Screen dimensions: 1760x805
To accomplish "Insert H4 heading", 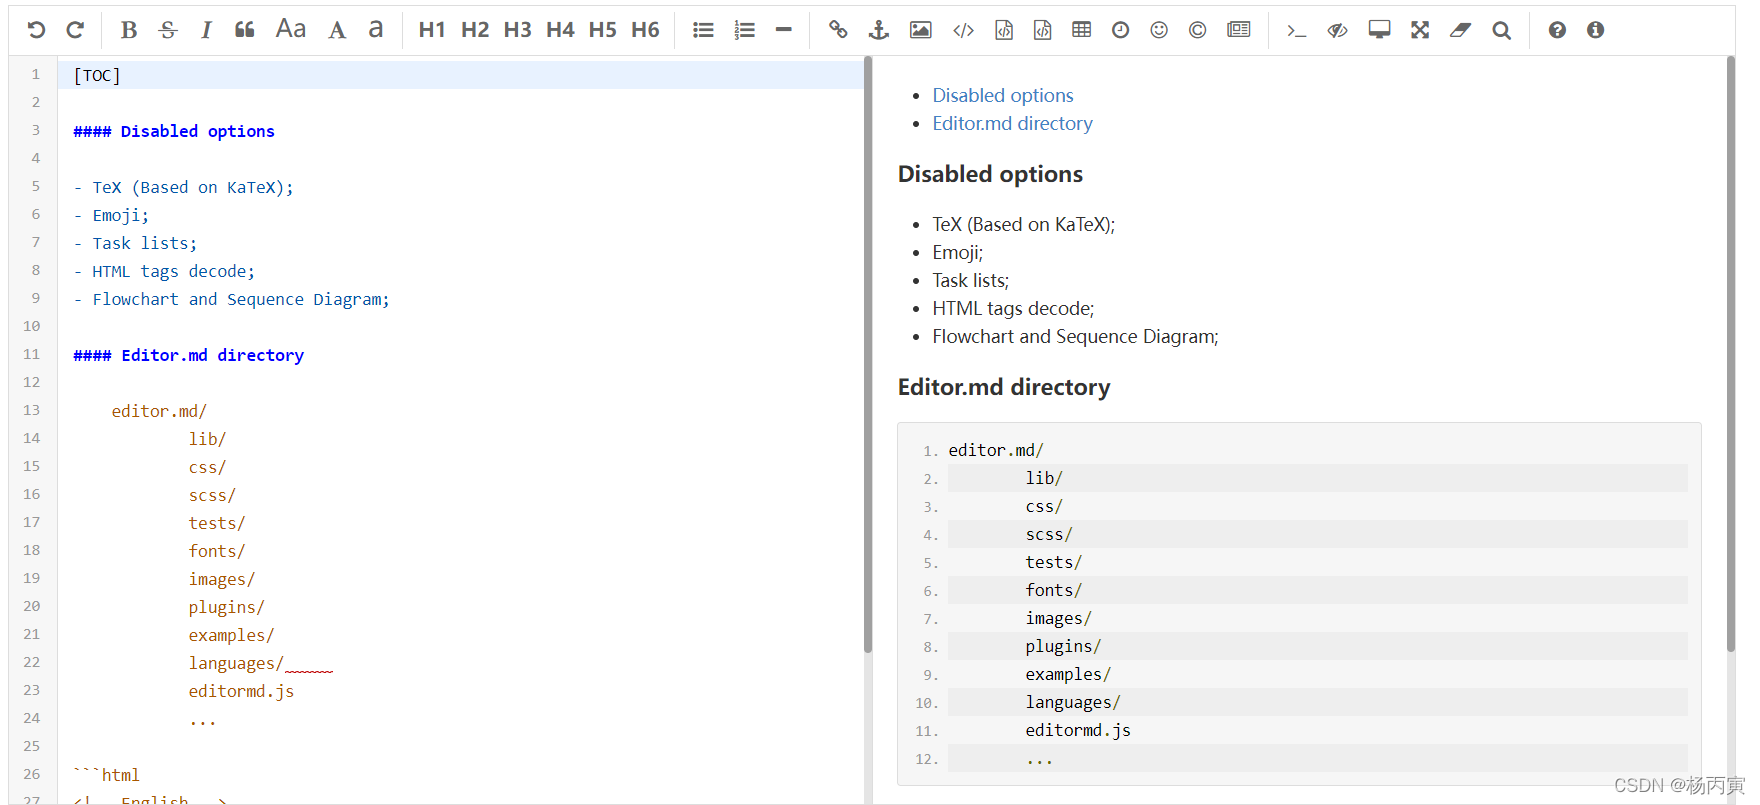I will point(560,30).
